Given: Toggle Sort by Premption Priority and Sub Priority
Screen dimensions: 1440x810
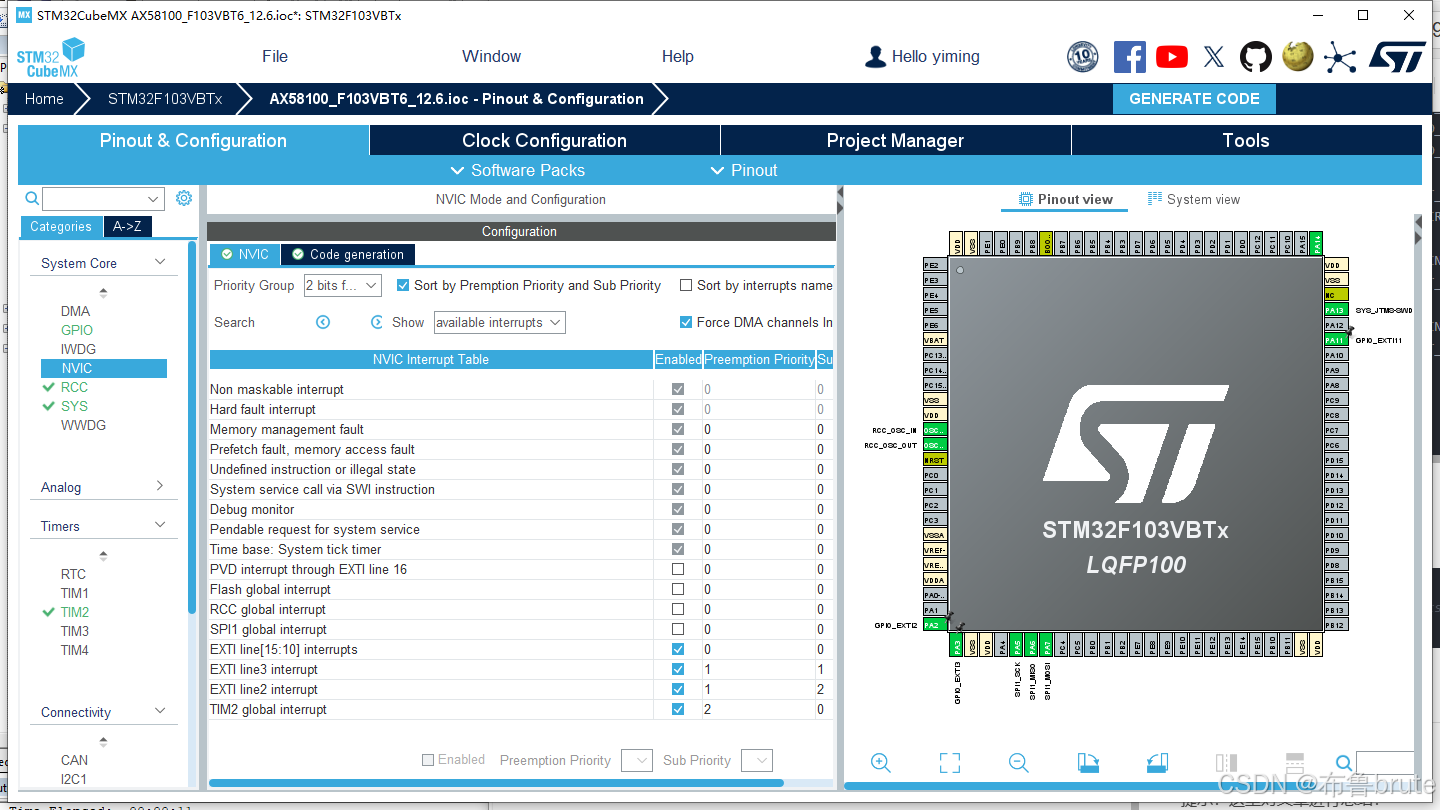Looking at the screenshot, I should 403,285.
